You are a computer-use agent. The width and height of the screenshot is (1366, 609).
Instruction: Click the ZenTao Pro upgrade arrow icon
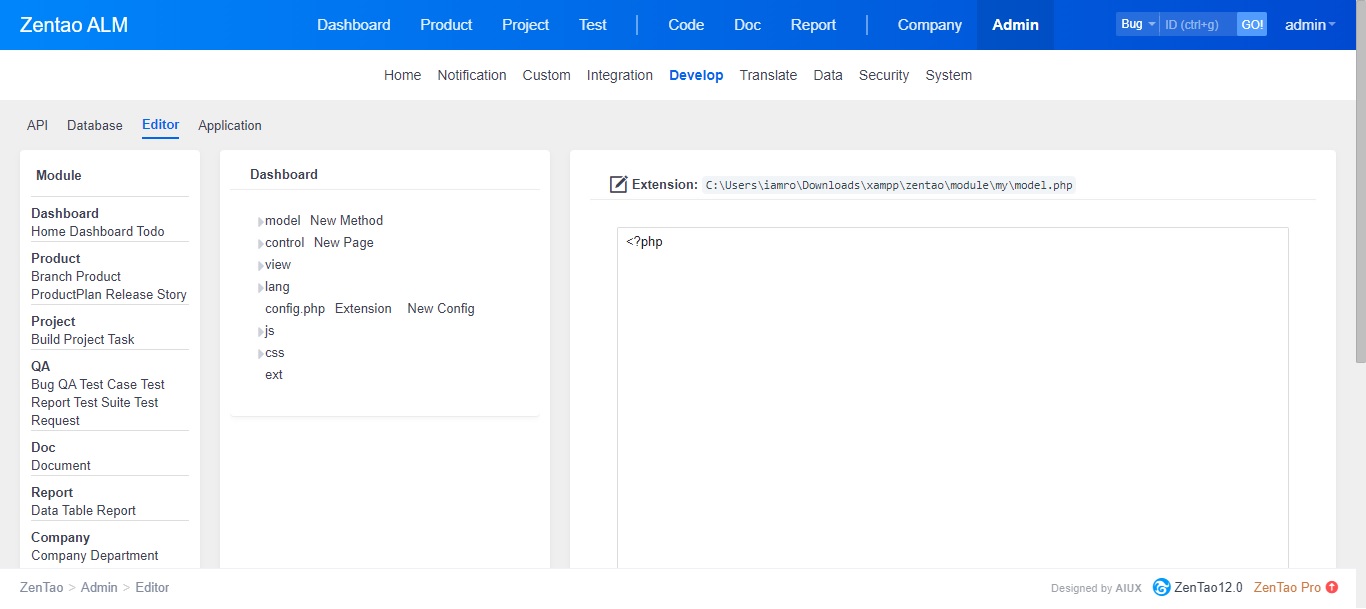coord(1332,587)
